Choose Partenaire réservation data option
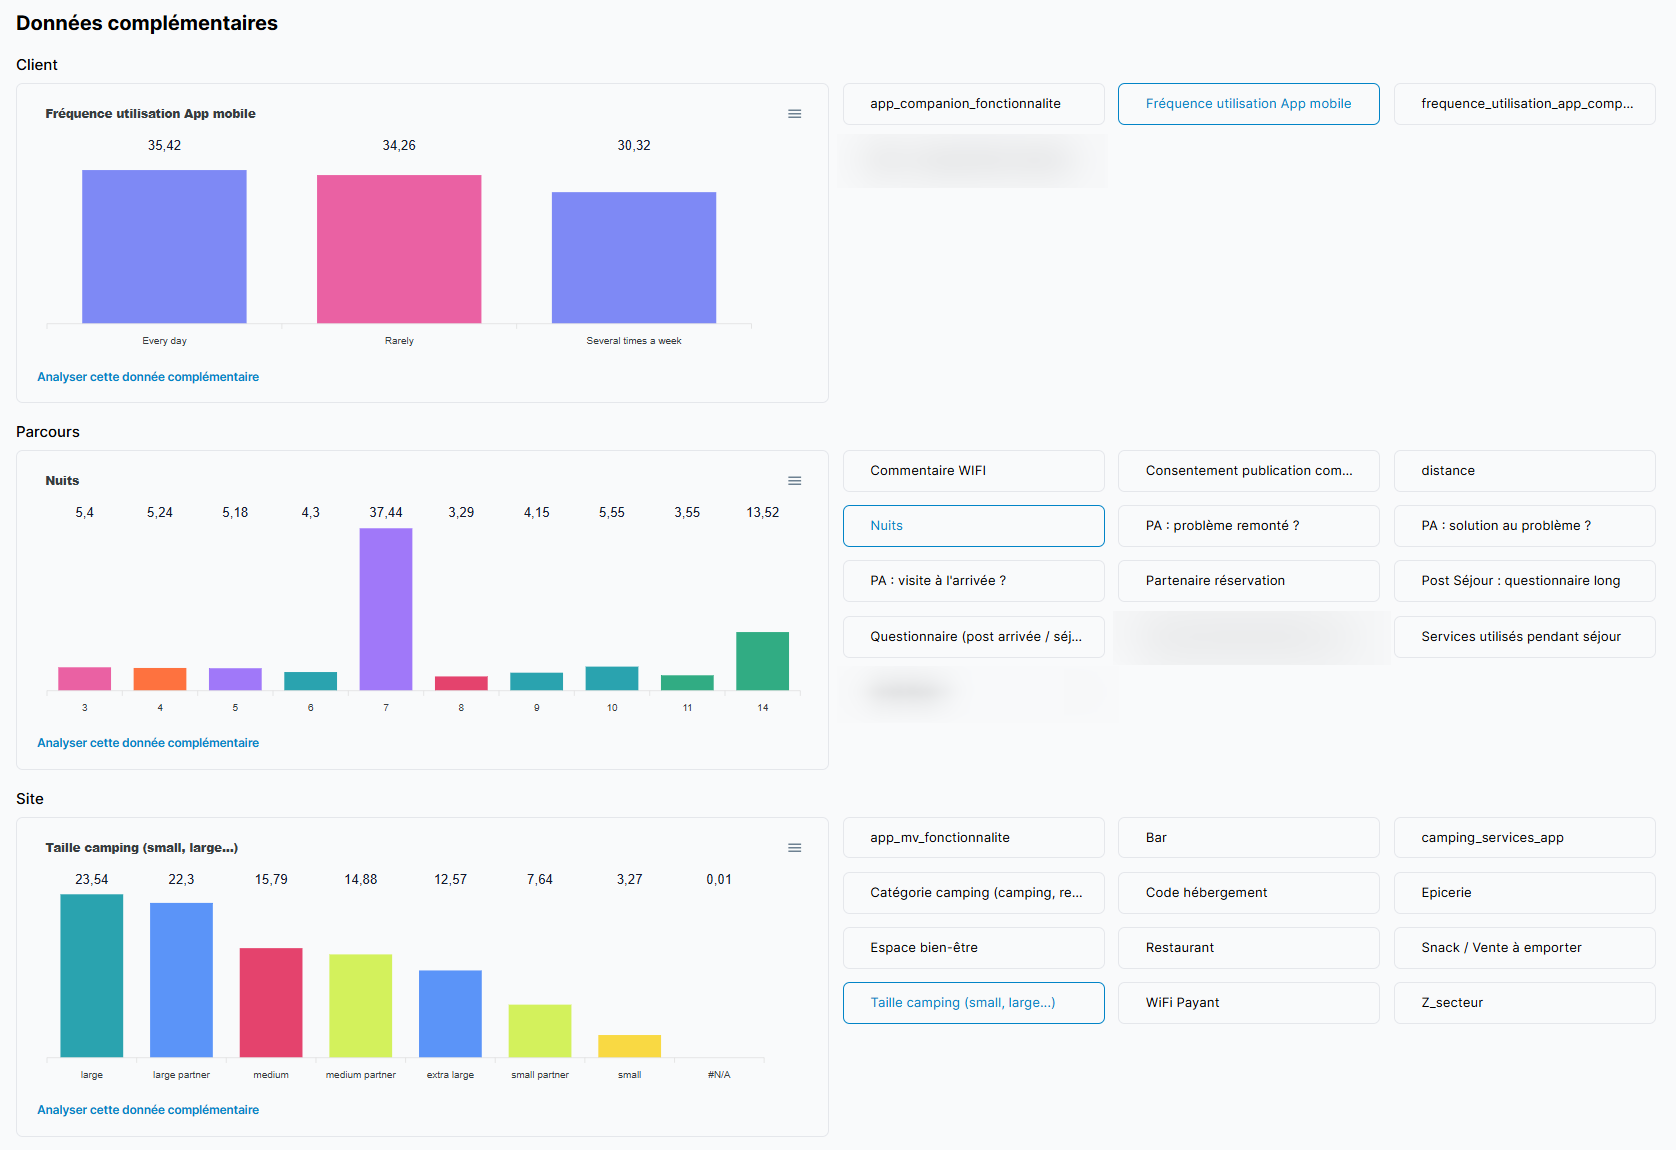Screen dimensions: 1676x1150 [x=1248, y=581]
